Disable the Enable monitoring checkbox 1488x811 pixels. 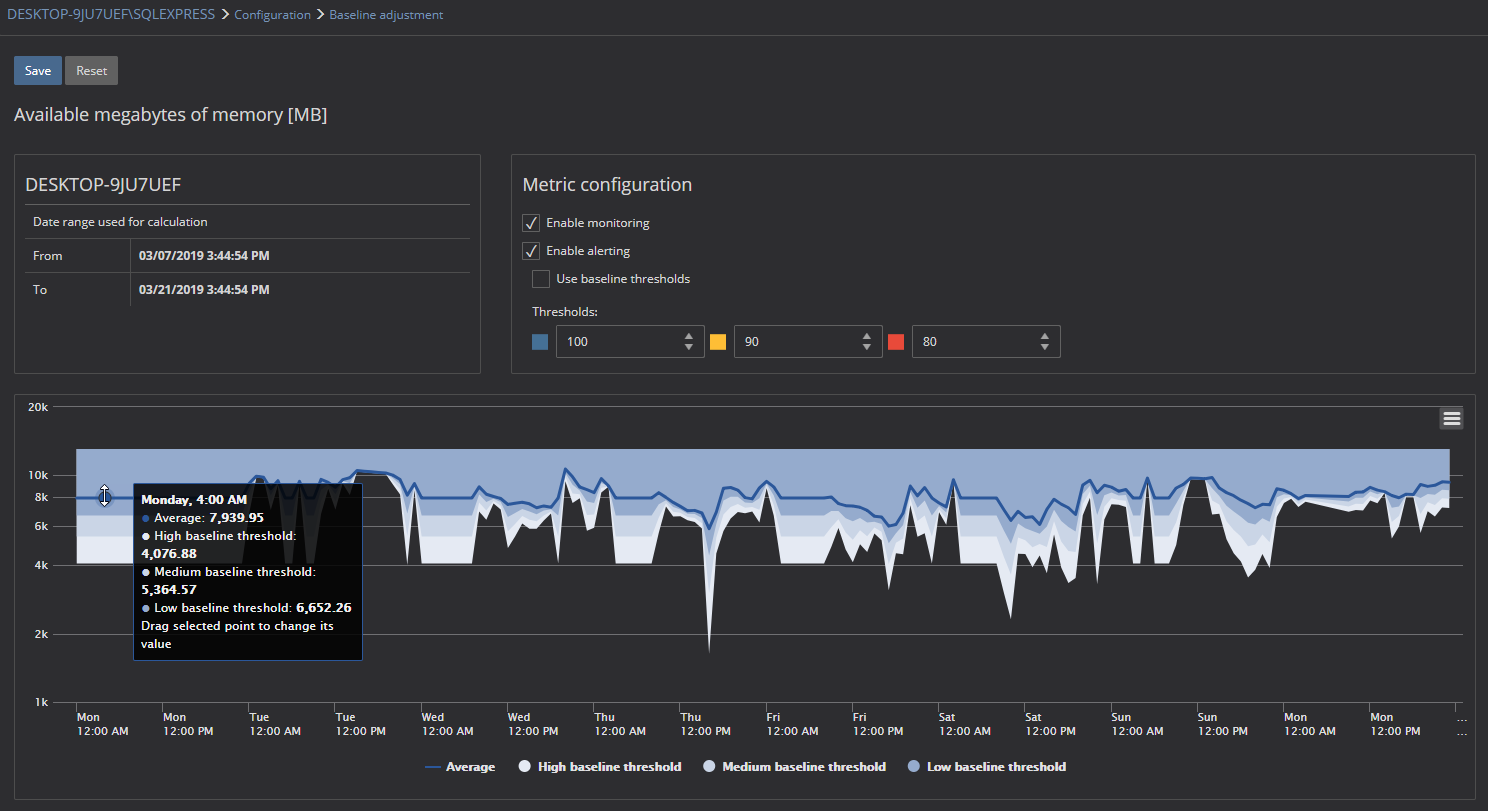[532, 223]
